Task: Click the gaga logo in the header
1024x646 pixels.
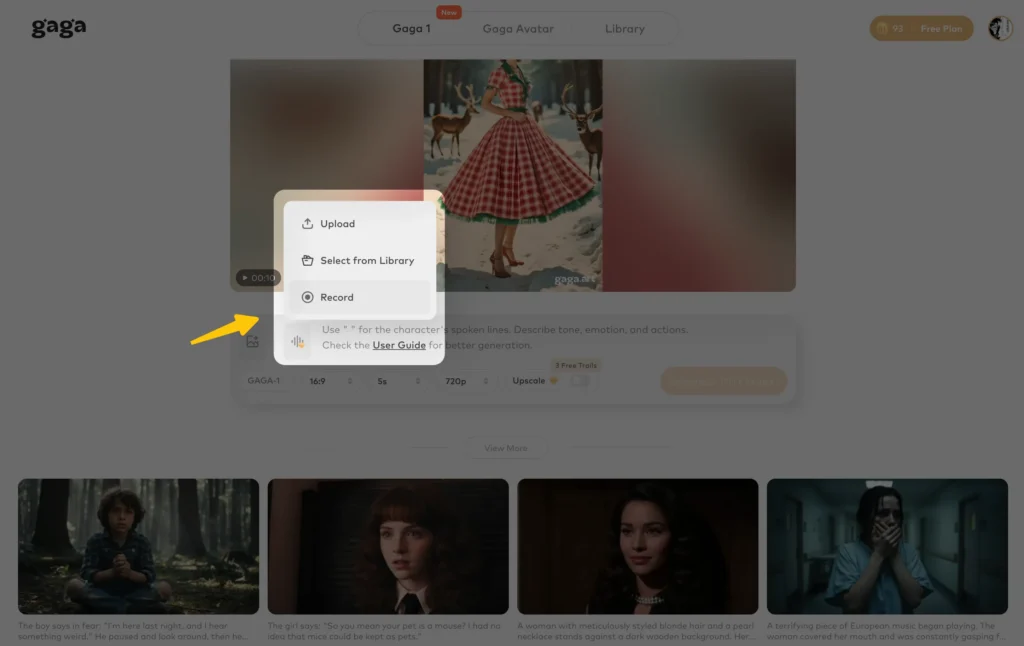Action: [x=58, y=28]
